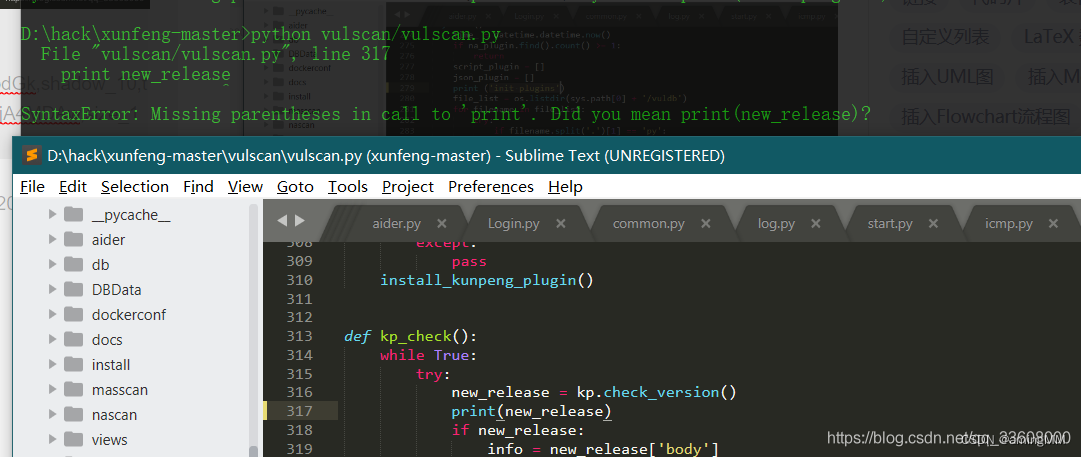Image resolution: width=1081 pixels, height=457 pixels.
Task: Open the File menu in Sublime Text
Action: point(32,187)
